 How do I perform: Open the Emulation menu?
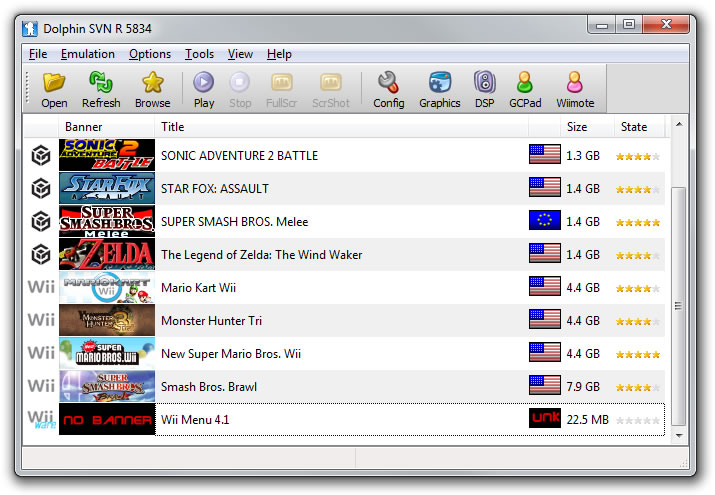87,54
